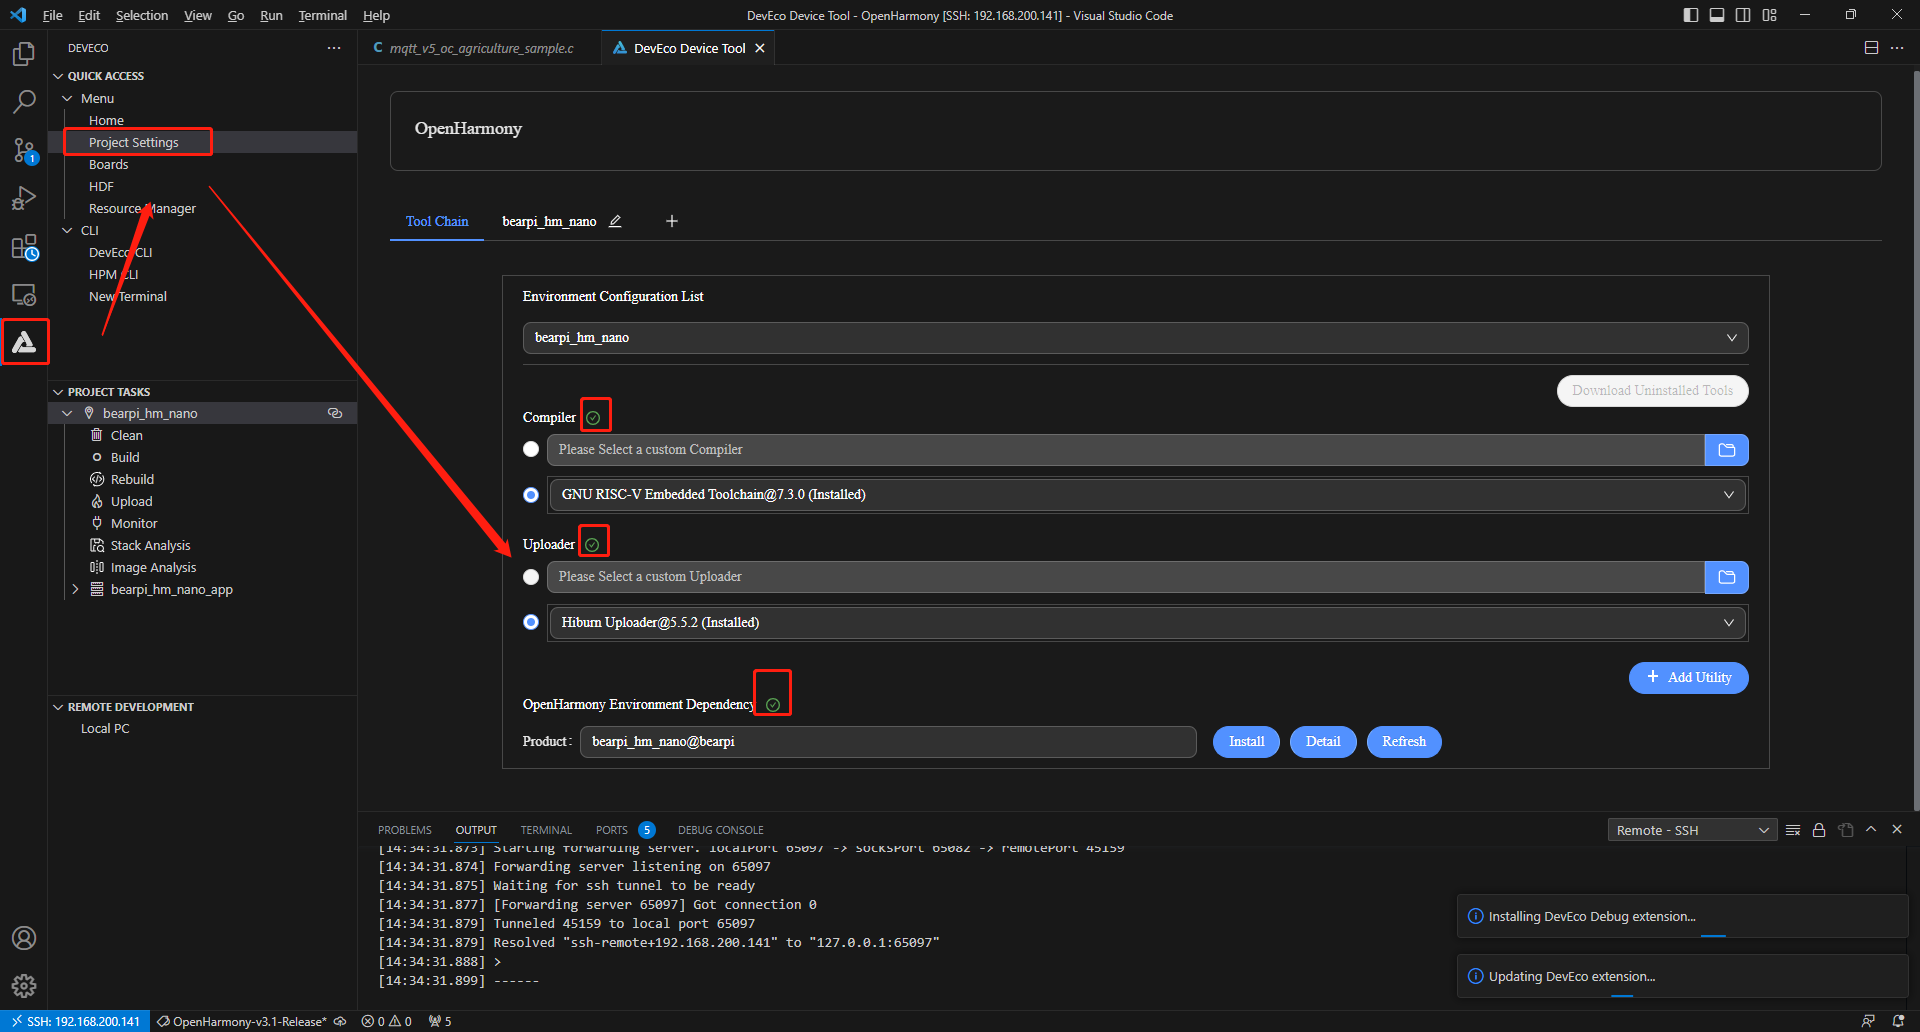Open the Explorer view in activity bar
Image resolution: width=1920 pixels, height=1032 pixels.
pos(24,53)
